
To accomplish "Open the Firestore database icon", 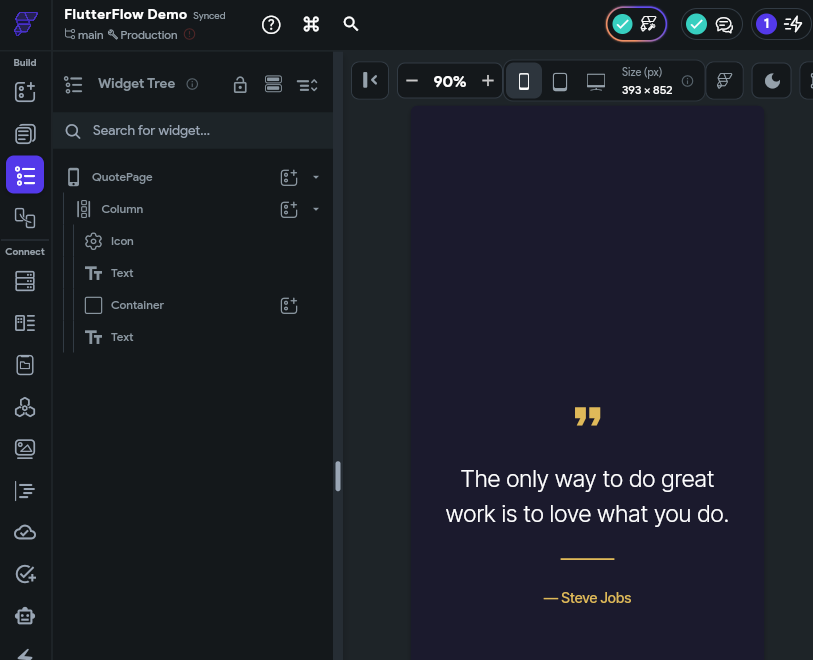I will (25, 281).
